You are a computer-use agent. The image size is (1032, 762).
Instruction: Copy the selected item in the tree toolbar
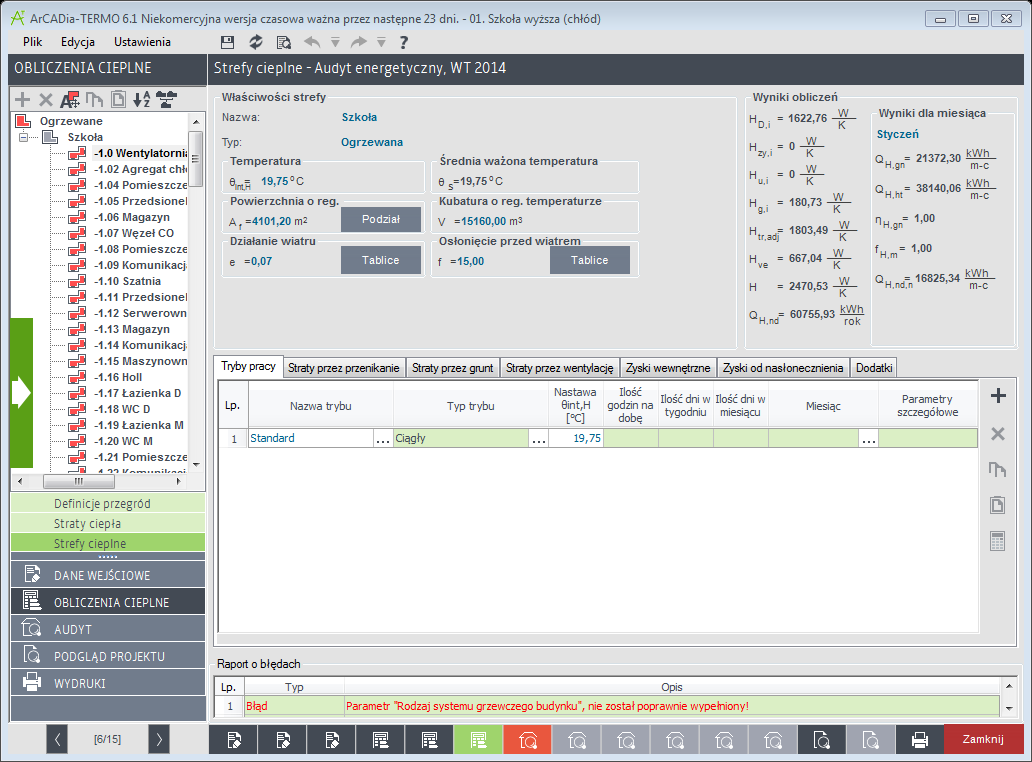94,99
